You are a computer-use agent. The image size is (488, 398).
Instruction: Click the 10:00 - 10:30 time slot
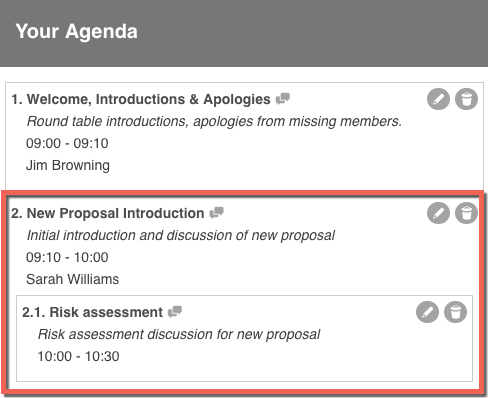(x=78, y=357)
